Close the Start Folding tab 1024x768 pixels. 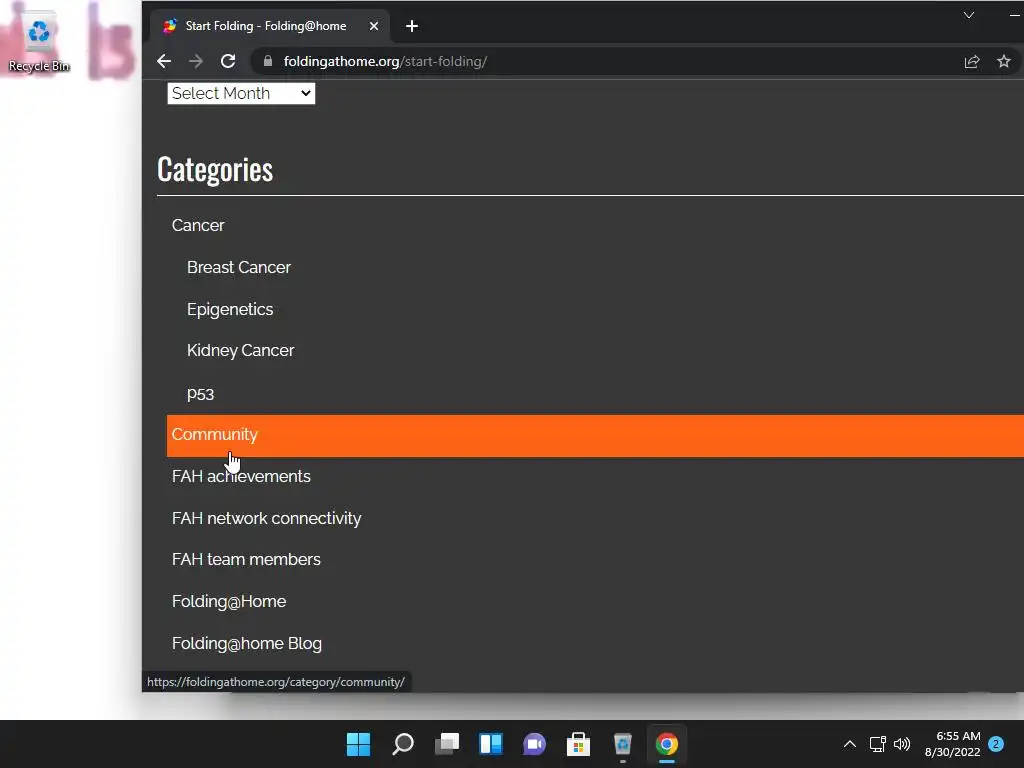[x=374, y=26]
